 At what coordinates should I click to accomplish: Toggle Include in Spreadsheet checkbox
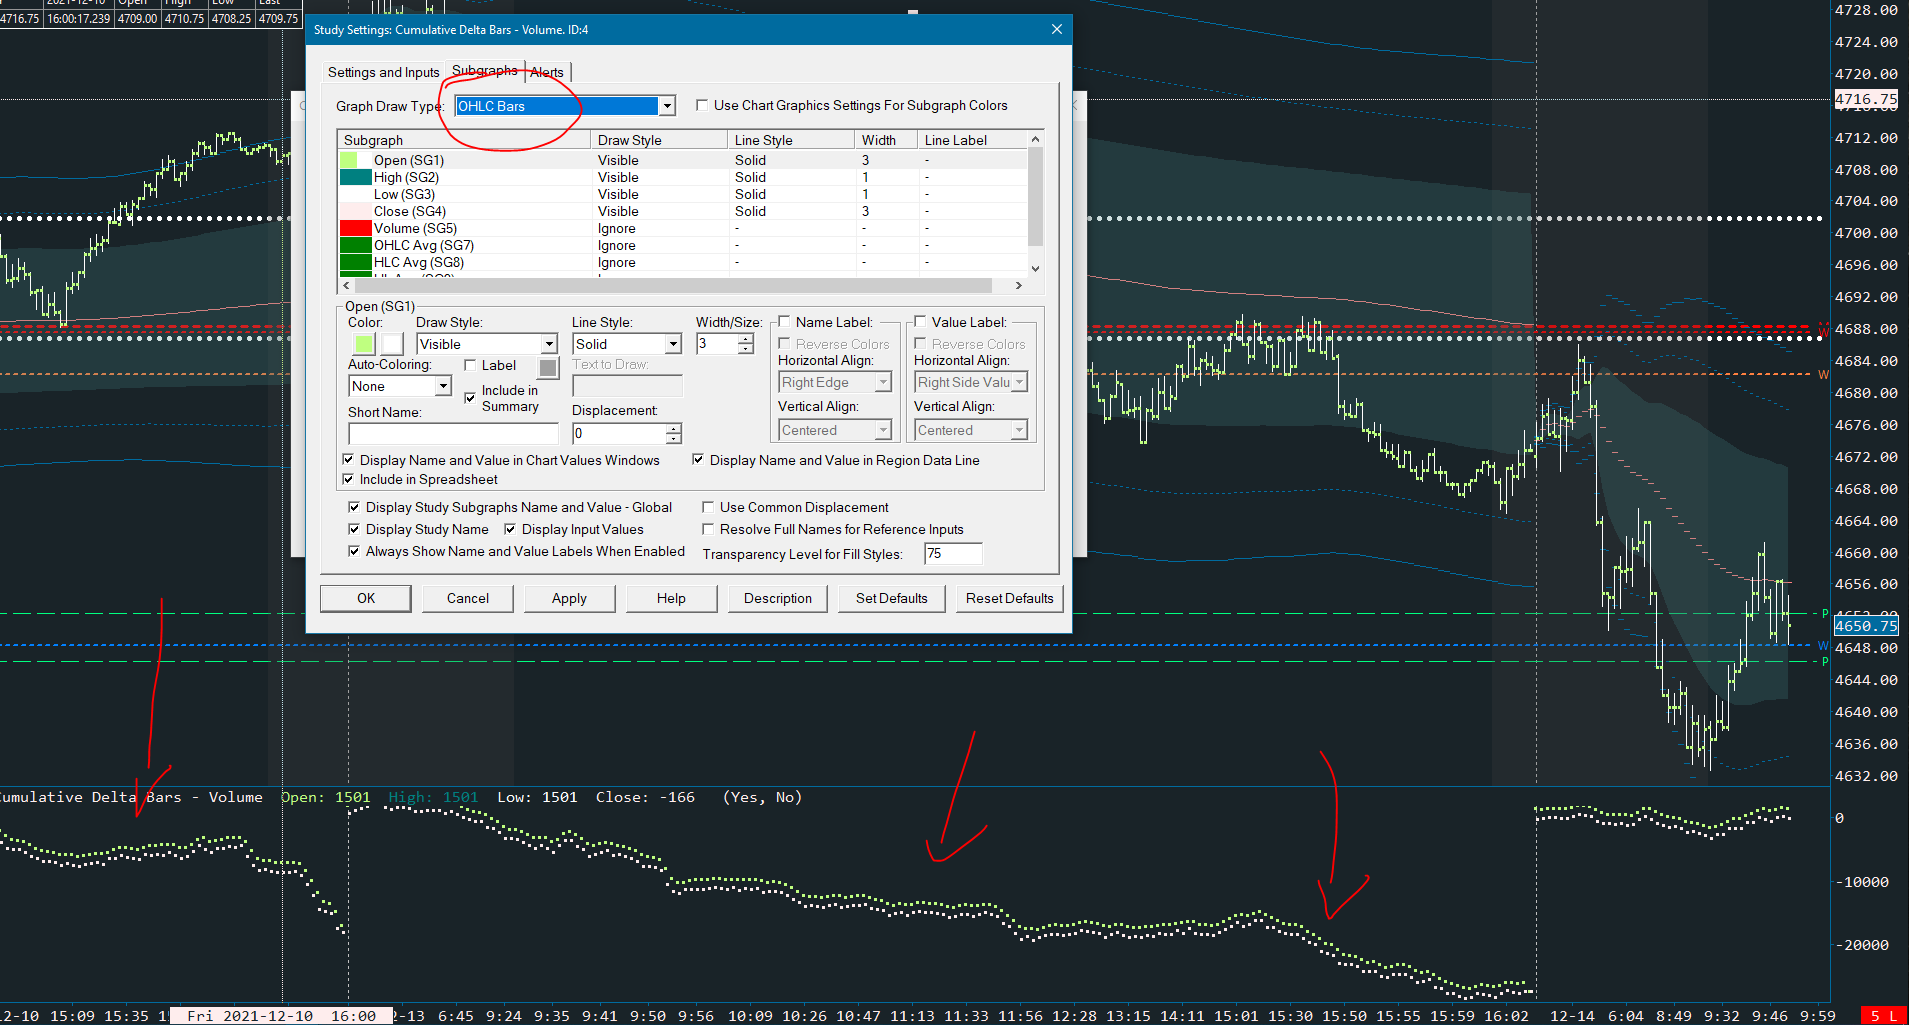coord(348,480)
